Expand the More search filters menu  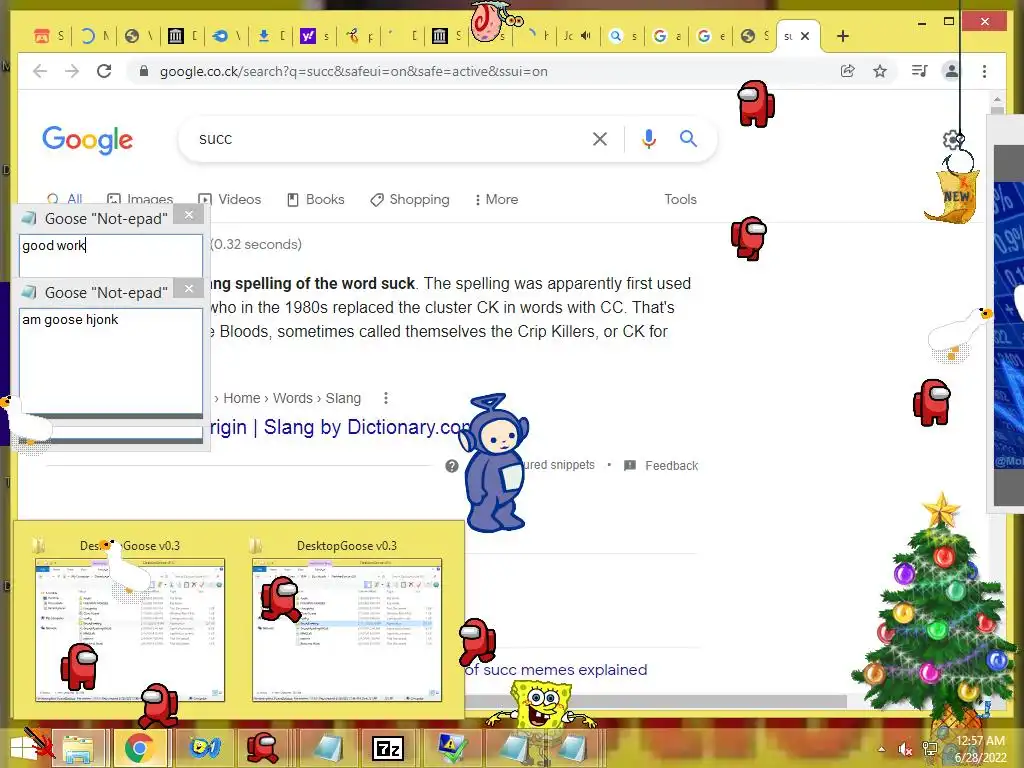(496, 199)
